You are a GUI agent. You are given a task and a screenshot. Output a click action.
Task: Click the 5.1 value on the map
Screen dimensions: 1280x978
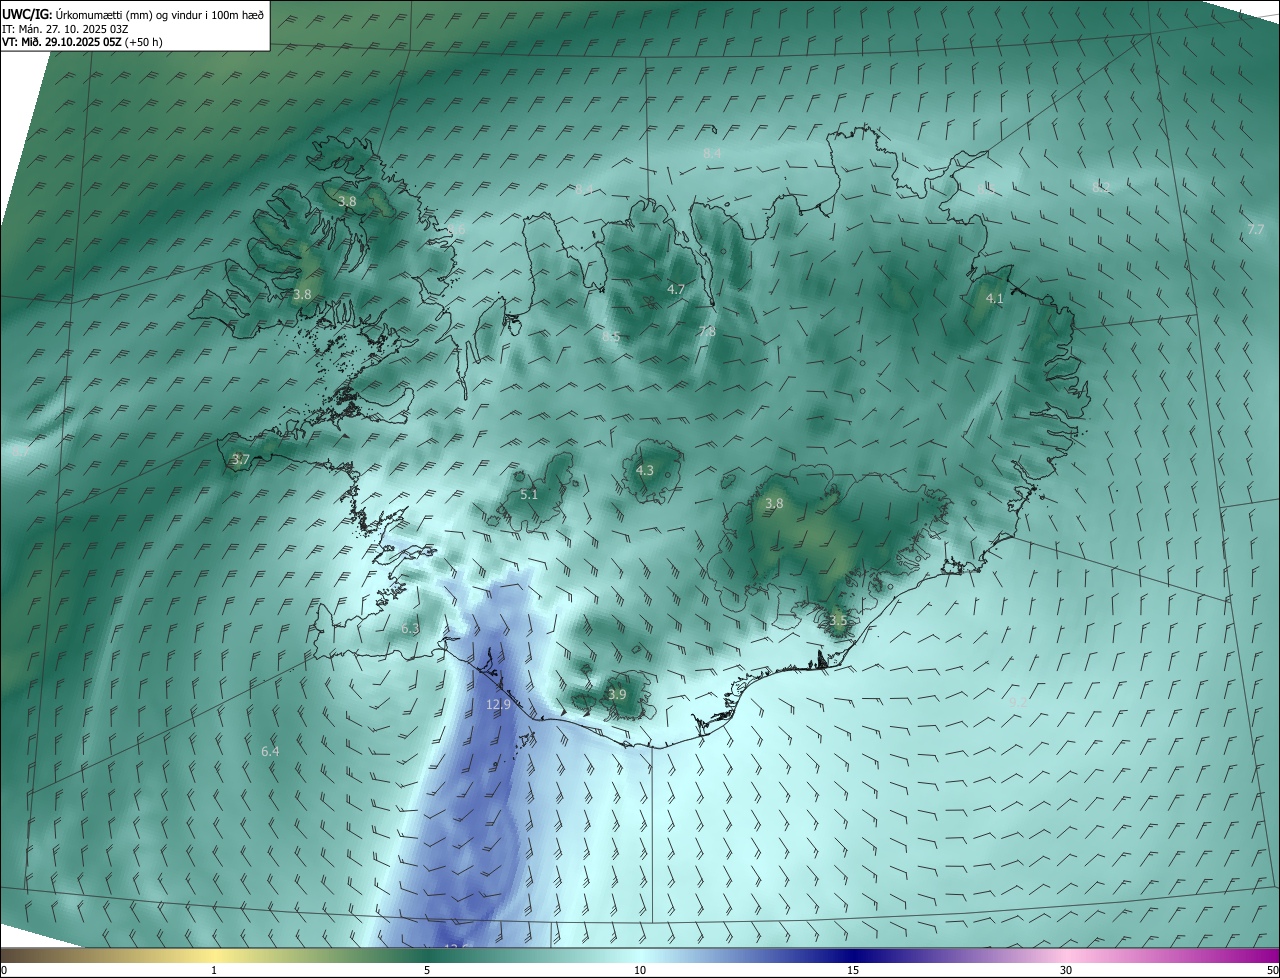pos(529,494)
